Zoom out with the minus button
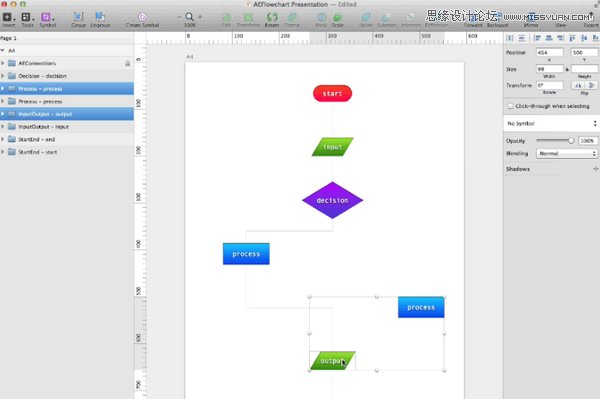This screenshot has width=600, height=399. click(179, 17)
